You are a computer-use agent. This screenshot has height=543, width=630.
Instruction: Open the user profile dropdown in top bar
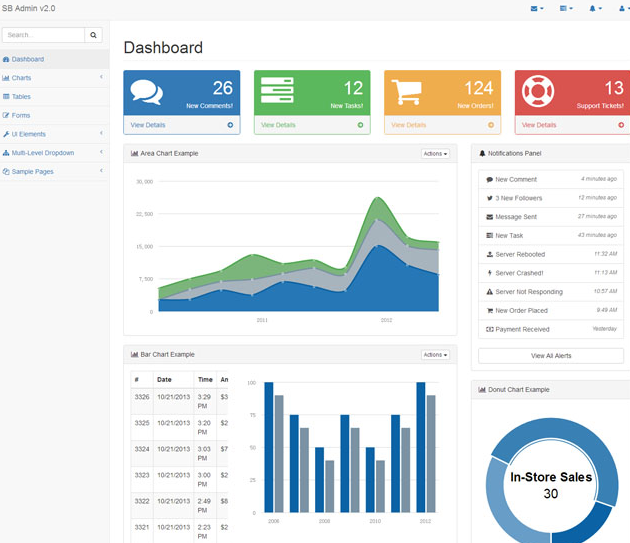pos(624,8)
